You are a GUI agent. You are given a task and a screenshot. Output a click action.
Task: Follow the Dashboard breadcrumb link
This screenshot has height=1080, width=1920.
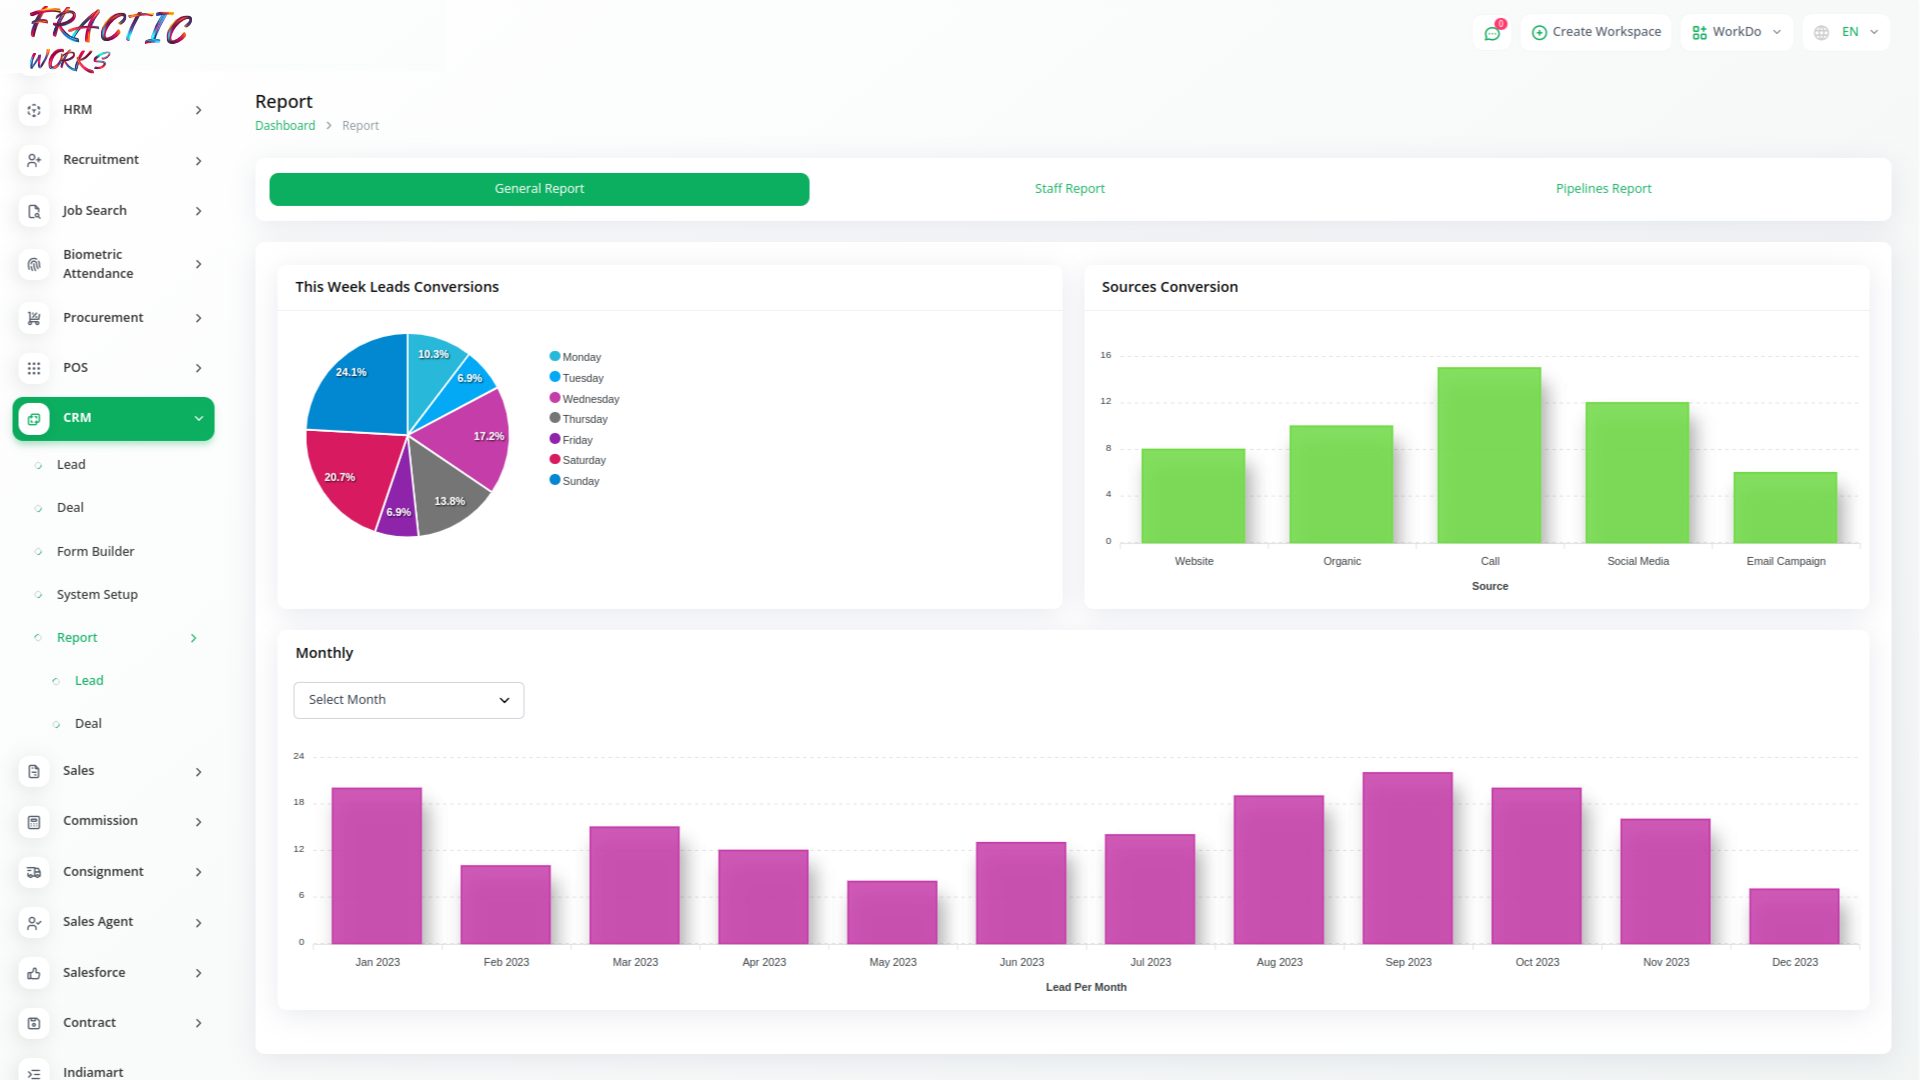point(285,126)
